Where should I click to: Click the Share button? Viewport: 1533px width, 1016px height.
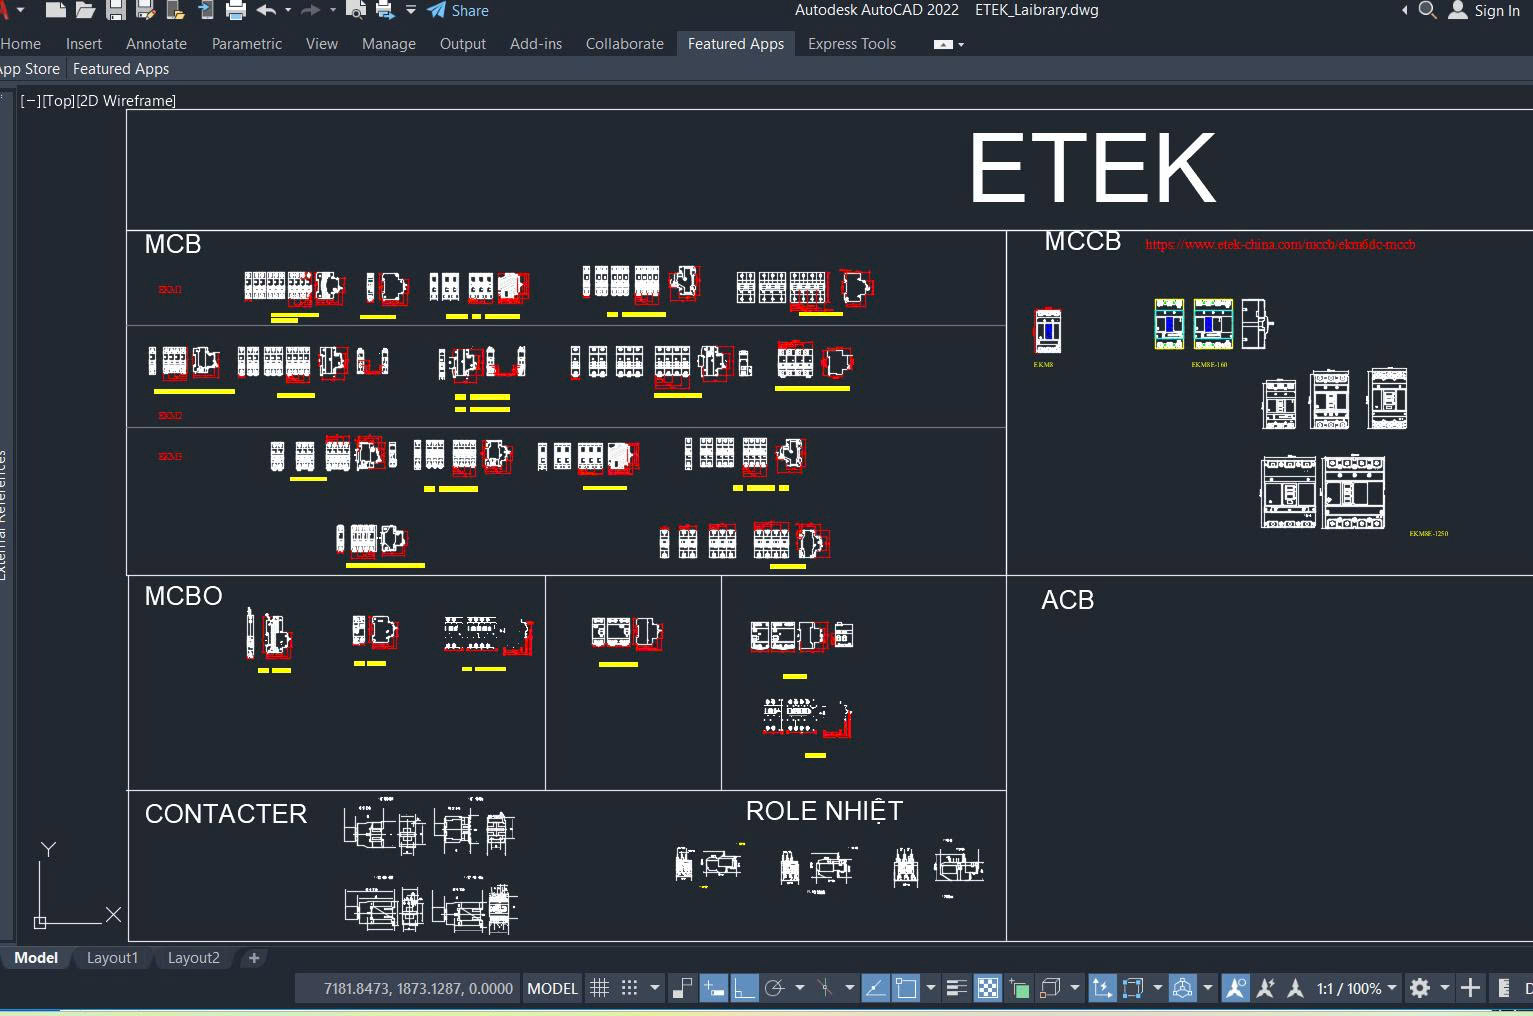pos(458,10)
